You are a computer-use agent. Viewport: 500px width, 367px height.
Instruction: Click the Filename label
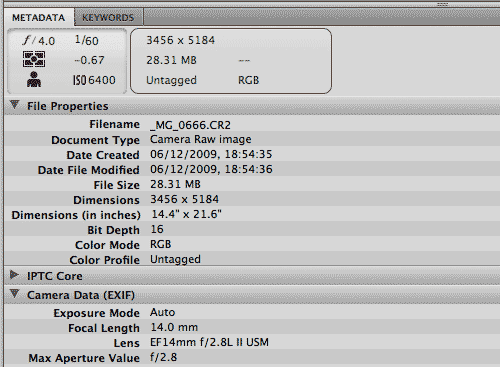pos(114,124)
